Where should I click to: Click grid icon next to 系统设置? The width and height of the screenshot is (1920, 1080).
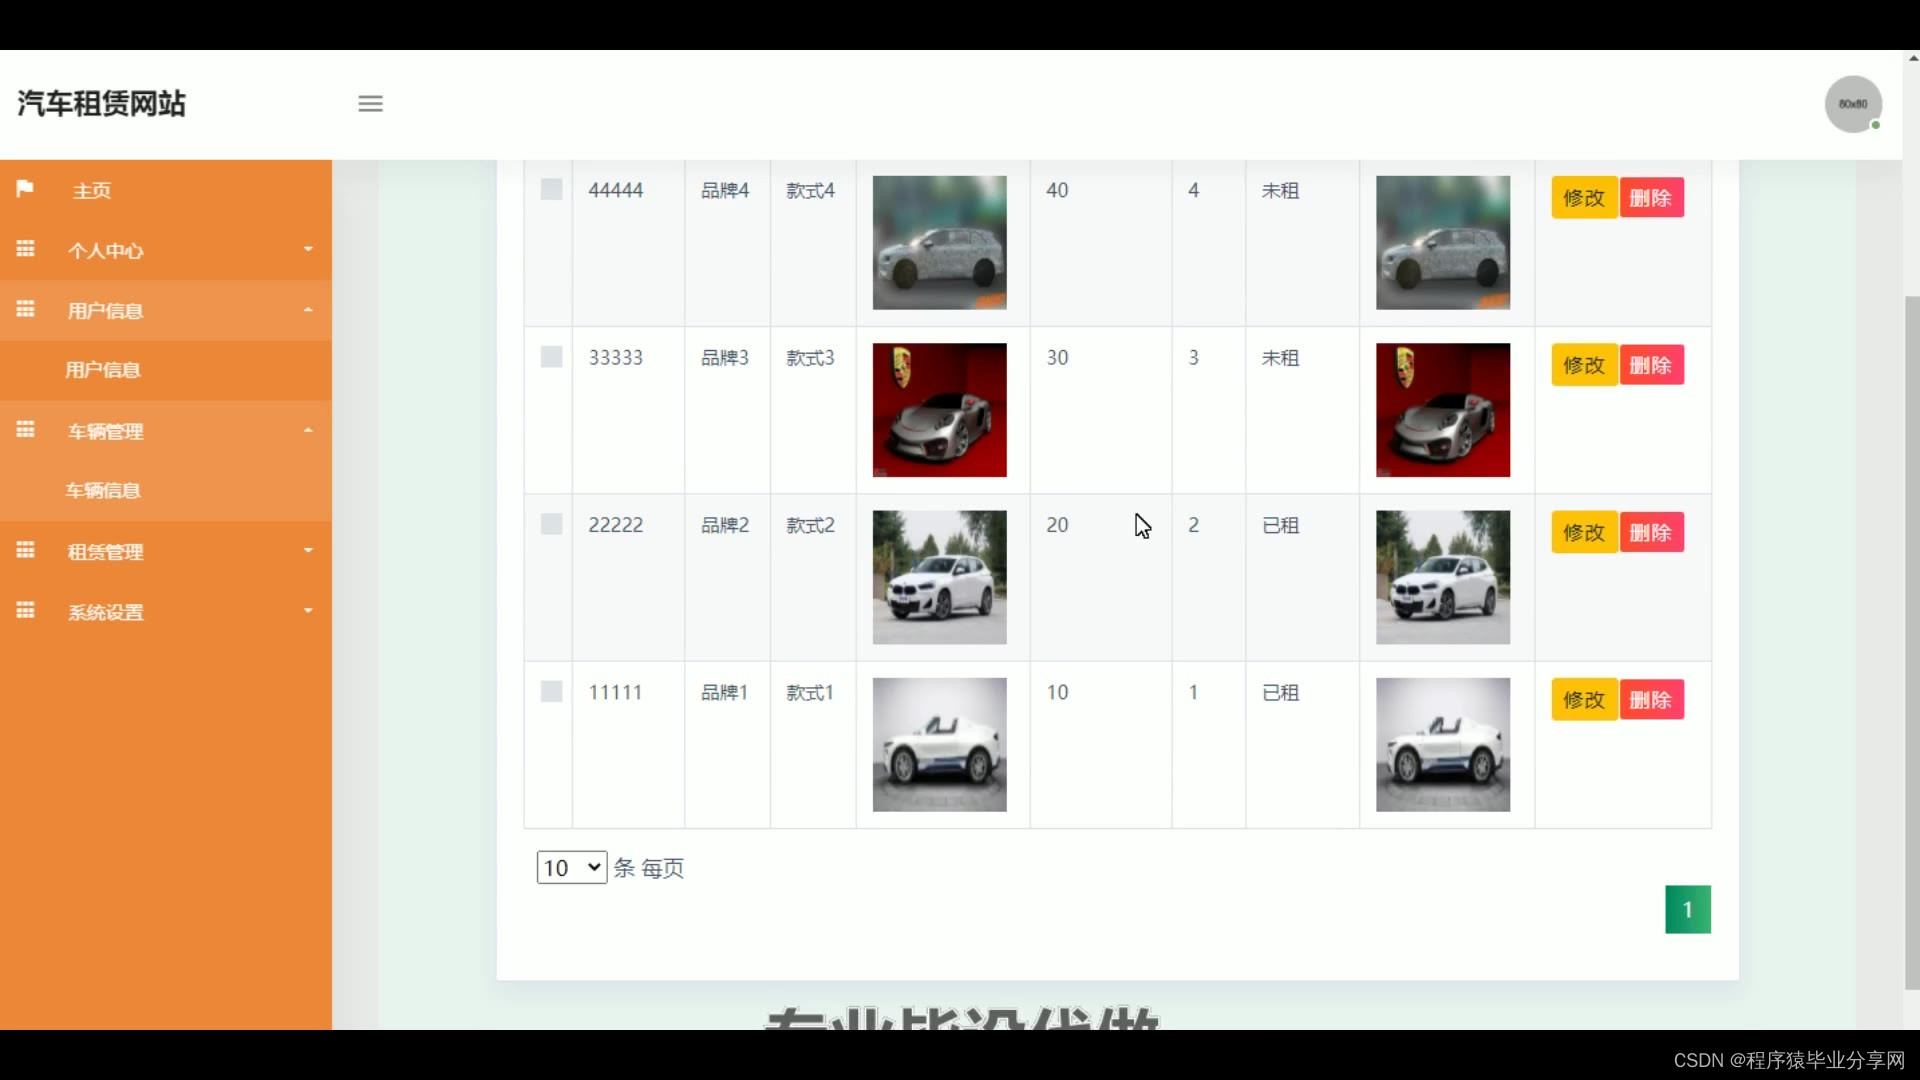coord(25,610)
